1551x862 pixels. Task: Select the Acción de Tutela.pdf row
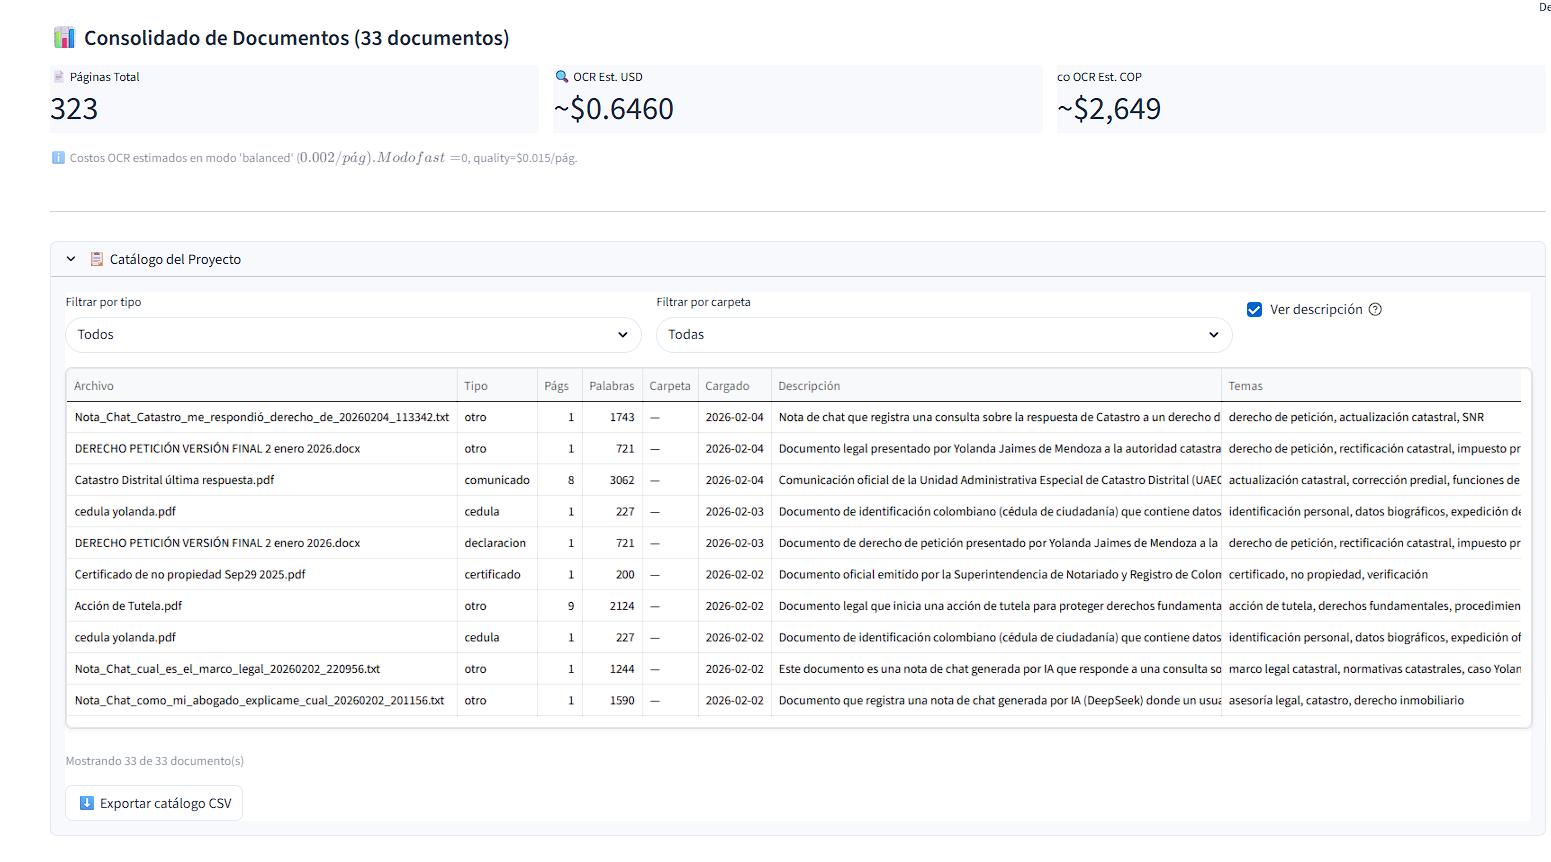tap(128, 606)
